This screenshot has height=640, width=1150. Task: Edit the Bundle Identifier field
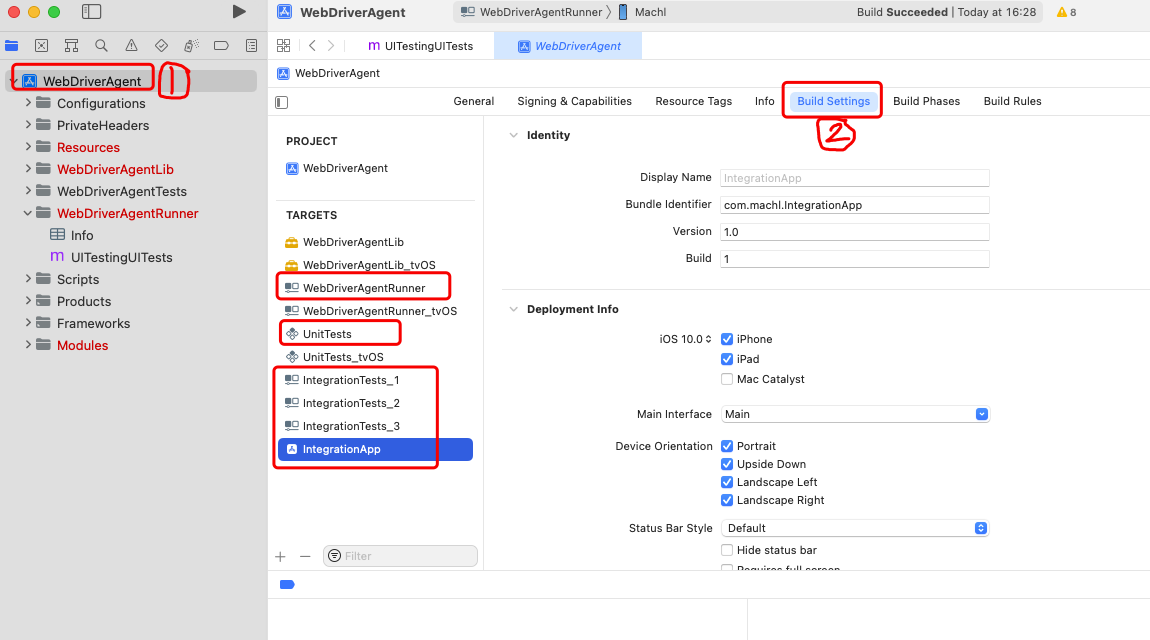(854, 205)
